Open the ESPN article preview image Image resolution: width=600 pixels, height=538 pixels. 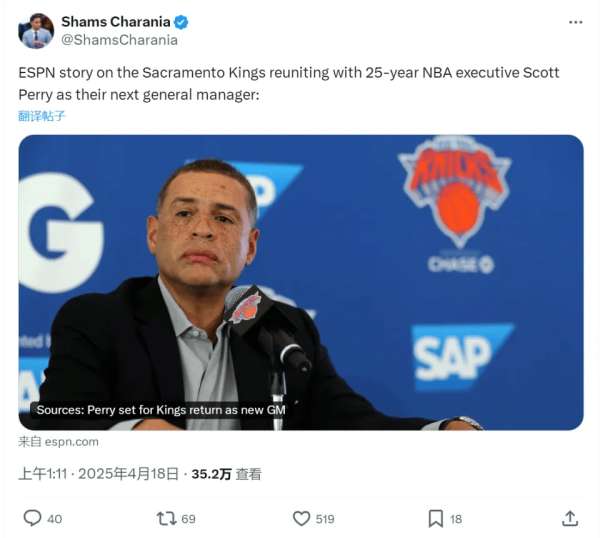click(301, 282)
